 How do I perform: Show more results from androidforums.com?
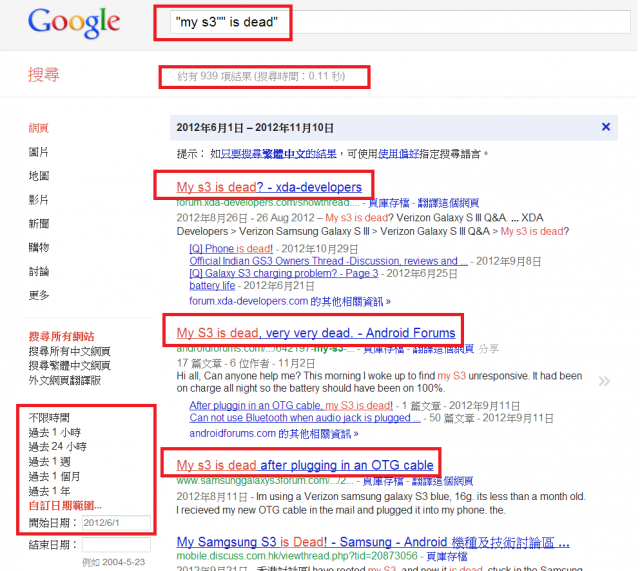[x=273, y=433]
